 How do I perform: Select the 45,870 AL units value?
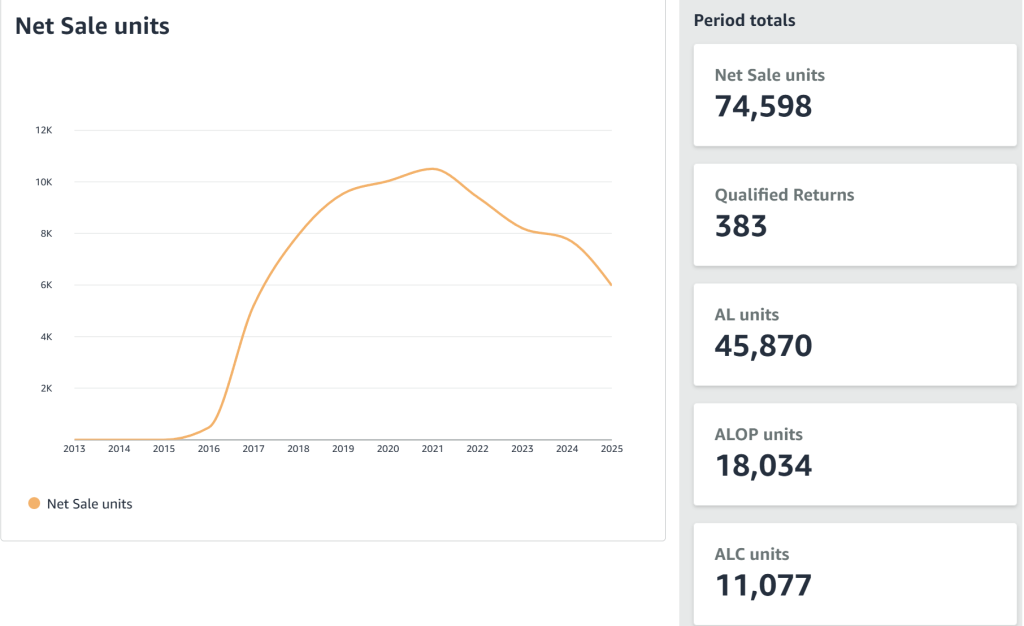763,346
